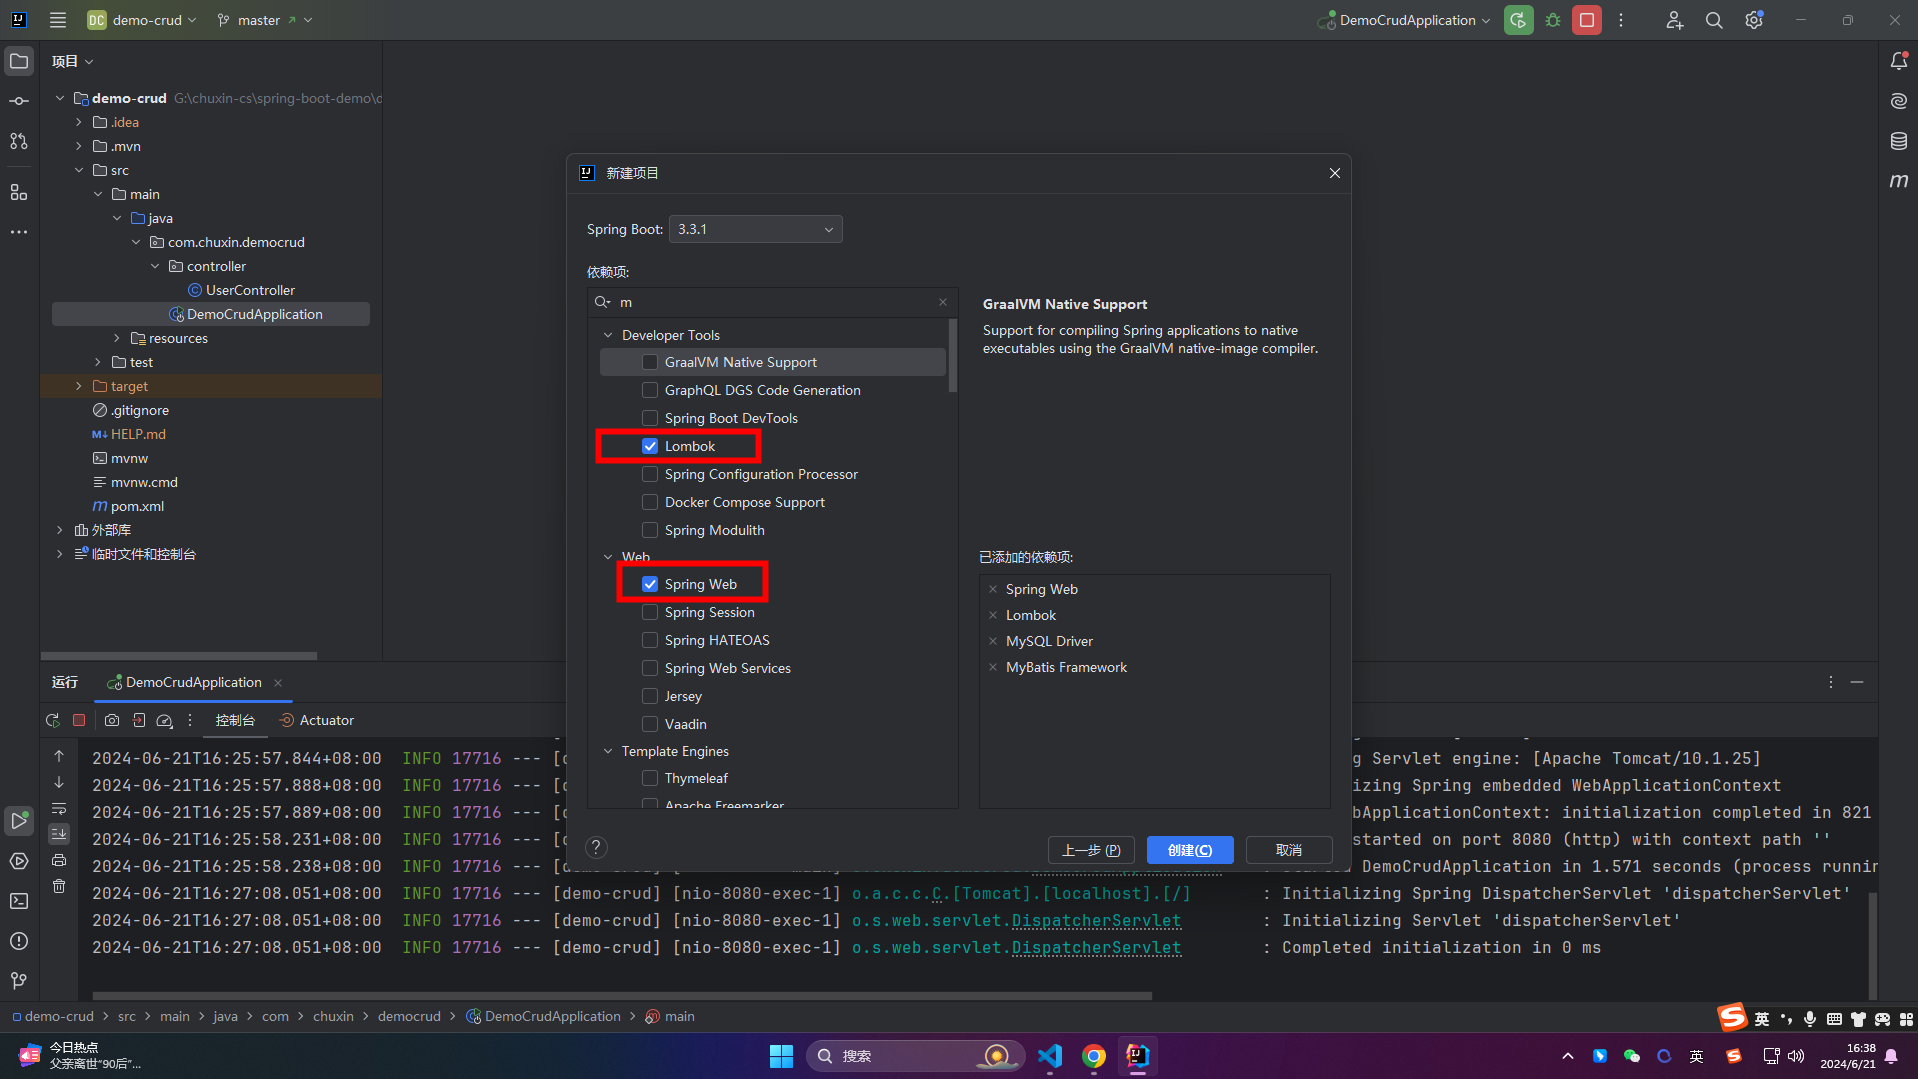
Task: Open the Windows Start menu
Action: click(x=781, y=1056)
